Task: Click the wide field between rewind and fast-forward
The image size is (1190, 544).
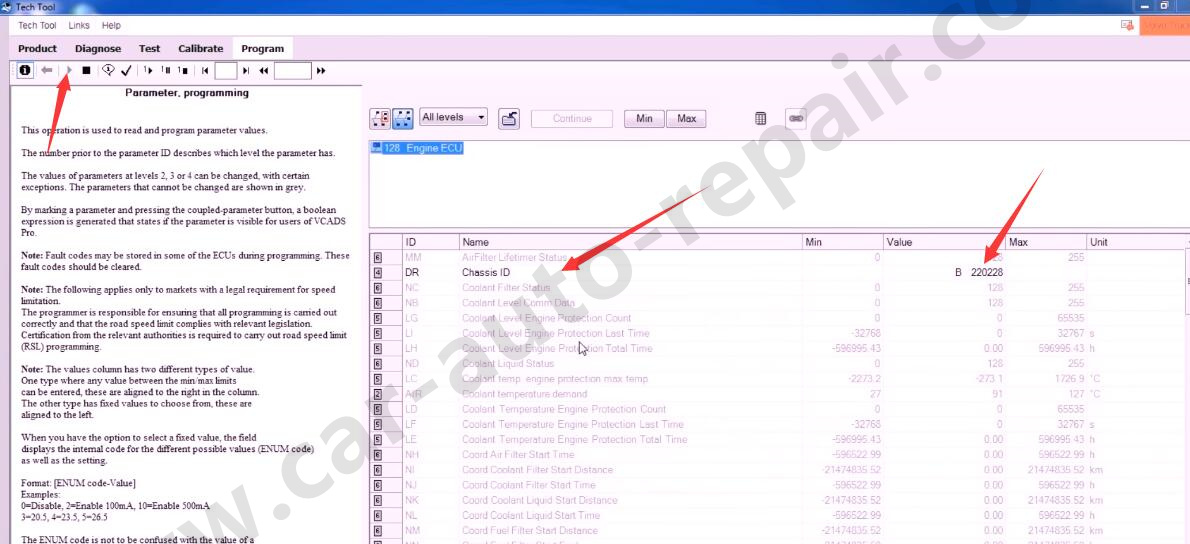Action: tap(293, 71)
